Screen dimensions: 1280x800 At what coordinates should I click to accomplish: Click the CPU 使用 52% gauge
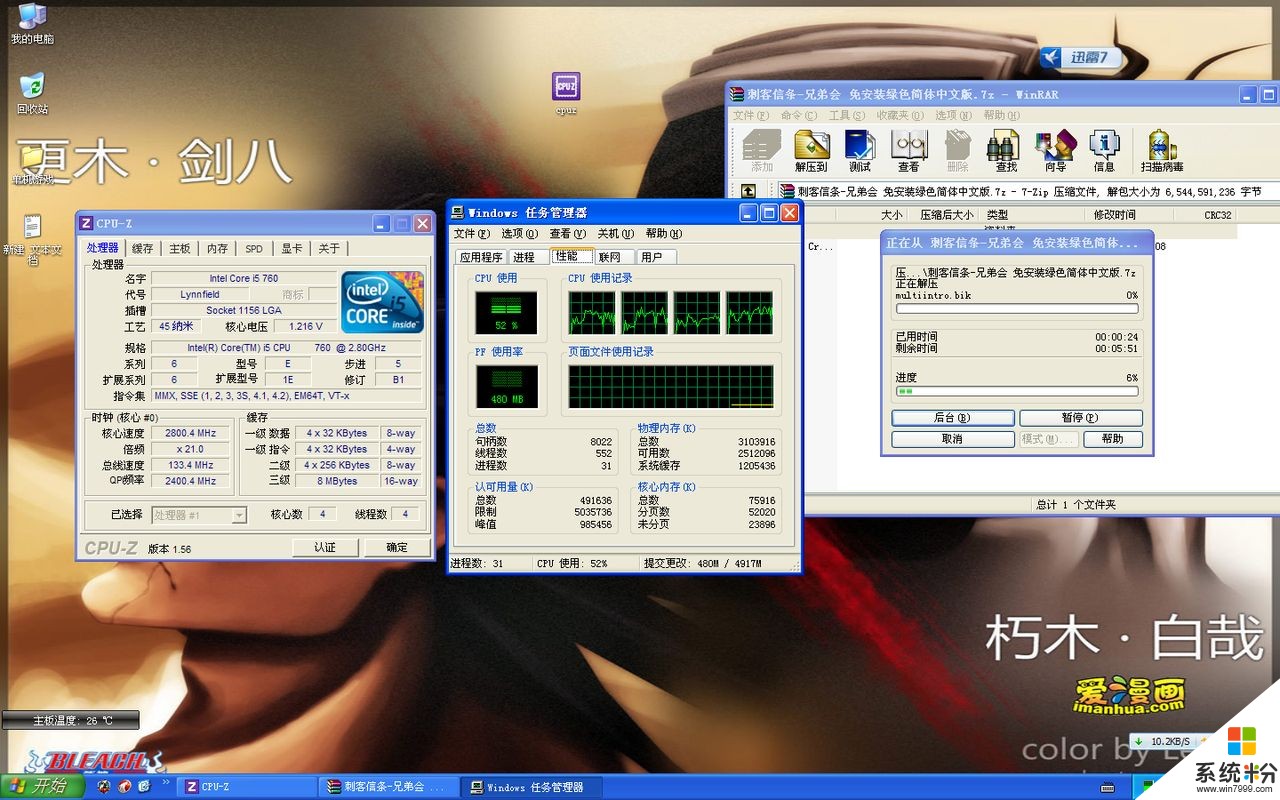click(x=507, y=313)
